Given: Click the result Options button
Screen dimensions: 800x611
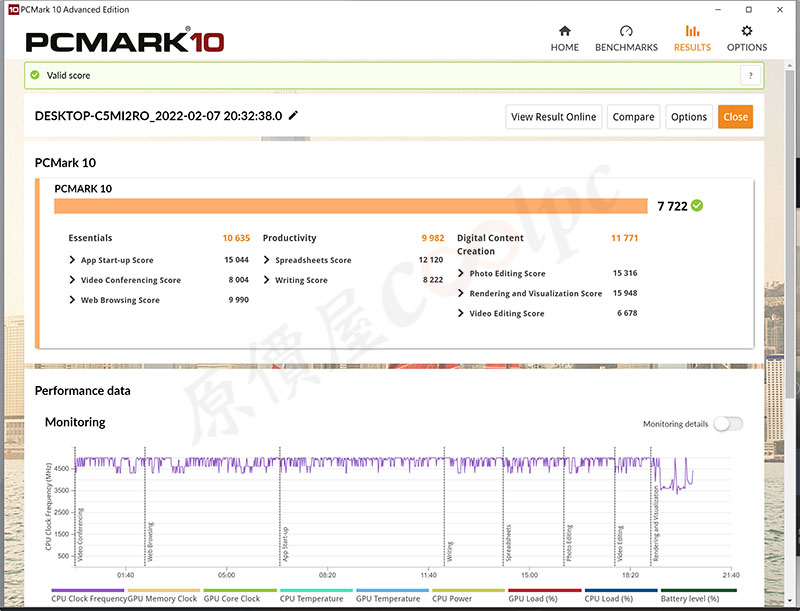Looking at the screenshot, I should pyautogui.click(x=689, y=117).
